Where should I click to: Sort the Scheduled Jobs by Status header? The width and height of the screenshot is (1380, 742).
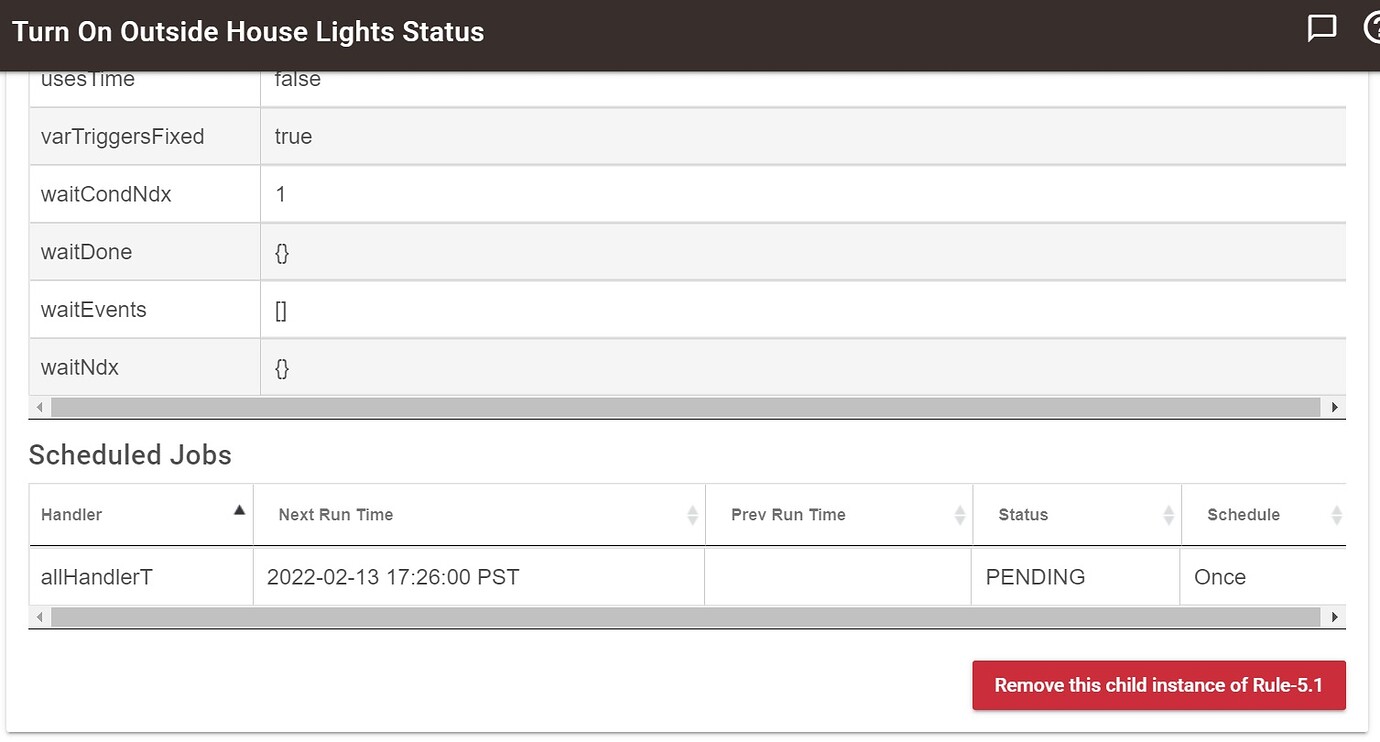[1023, 514]
